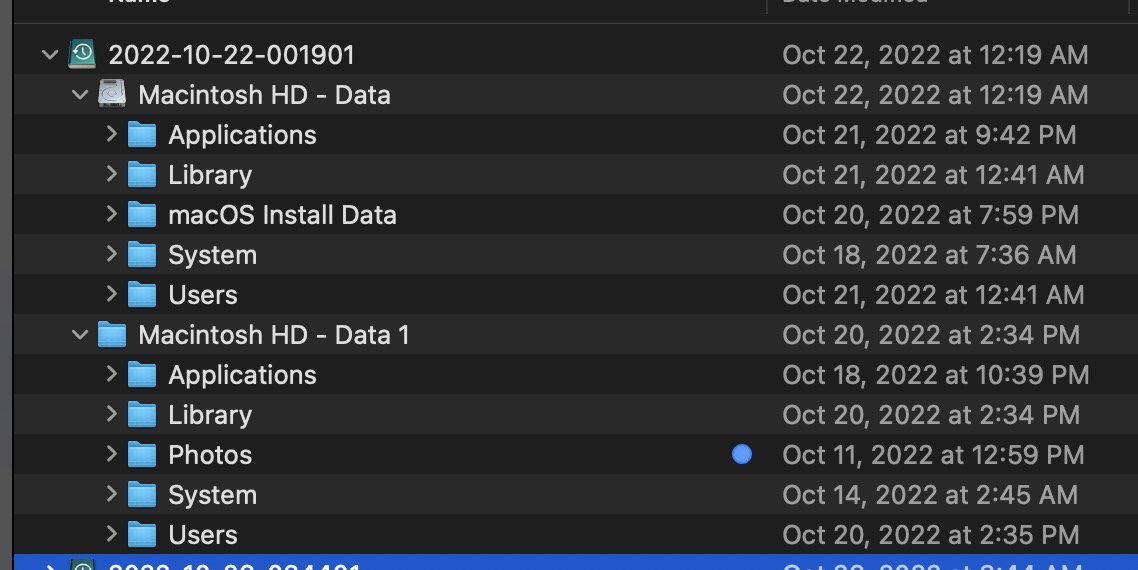
Task: Click the Time Machine backup icon for 2022-10-22-001901
Action: point(82,54)
